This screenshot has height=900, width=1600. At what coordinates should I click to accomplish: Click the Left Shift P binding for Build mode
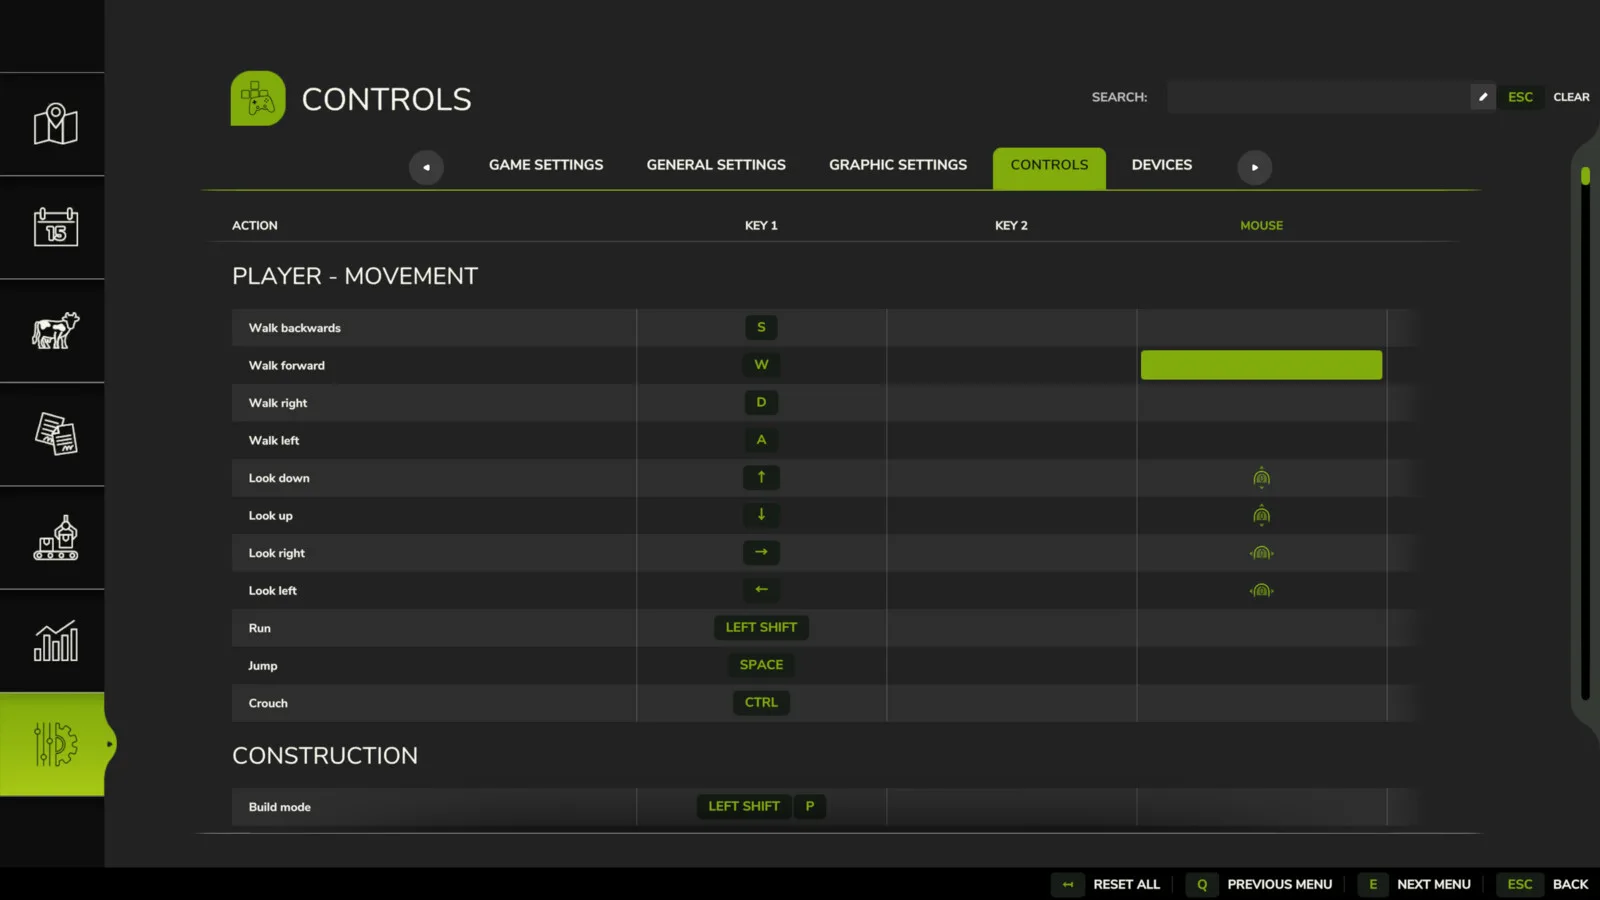click(x=761, y=806)
